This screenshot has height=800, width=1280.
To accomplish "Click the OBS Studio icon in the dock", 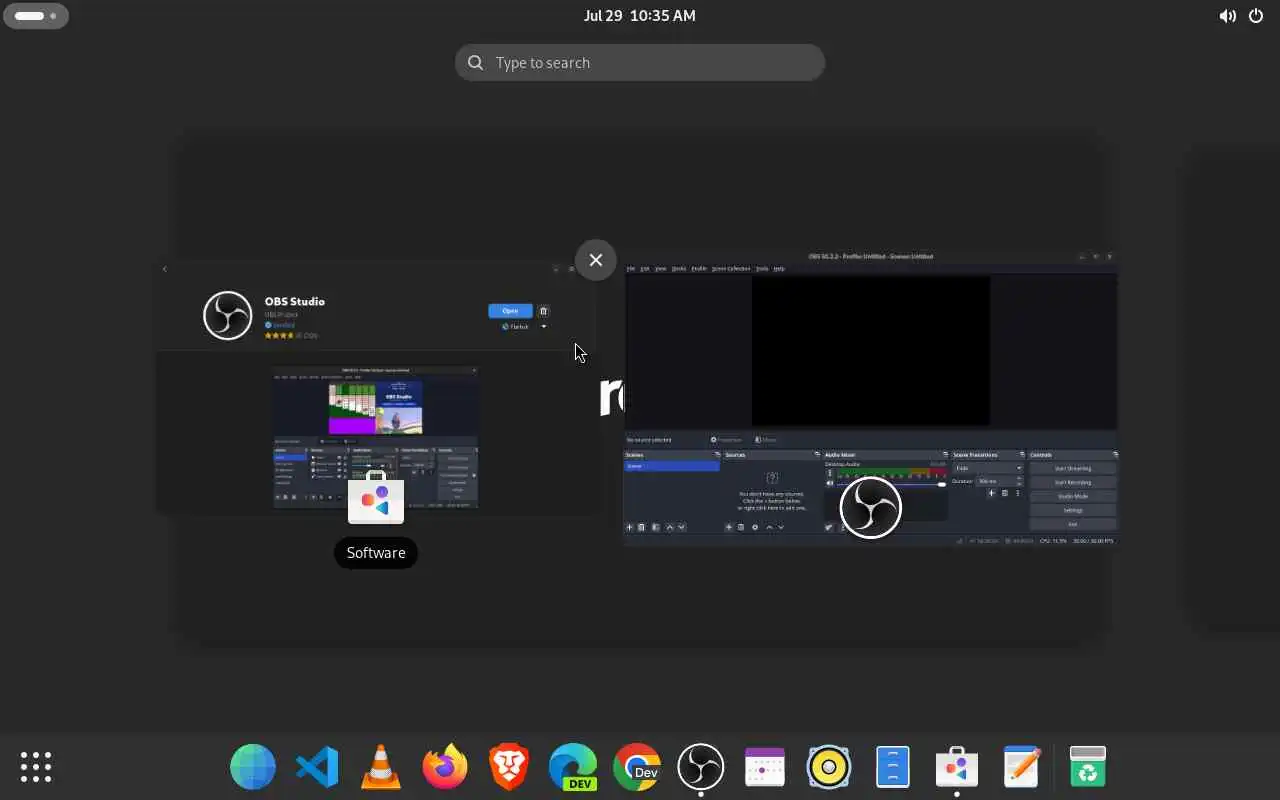I will (701, 767).
